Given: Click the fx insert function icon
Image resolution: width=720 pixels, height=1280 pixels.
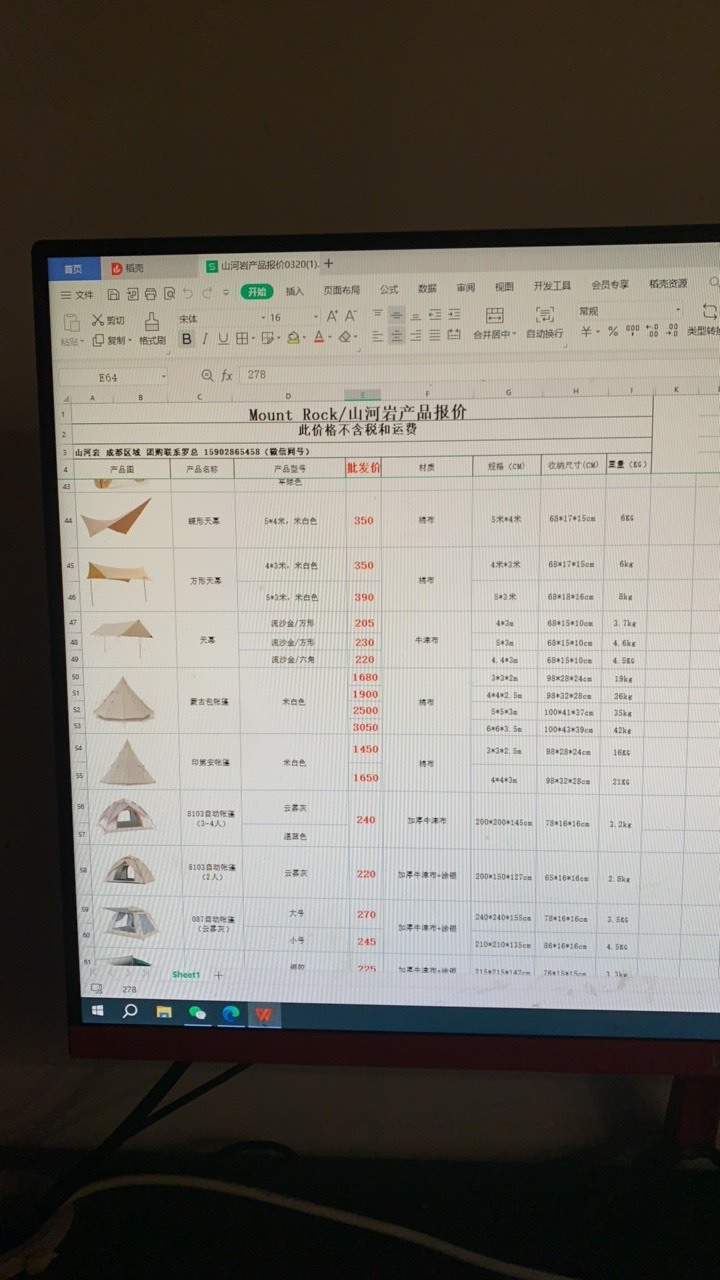Looking at the screenshot, I should 226,374.
